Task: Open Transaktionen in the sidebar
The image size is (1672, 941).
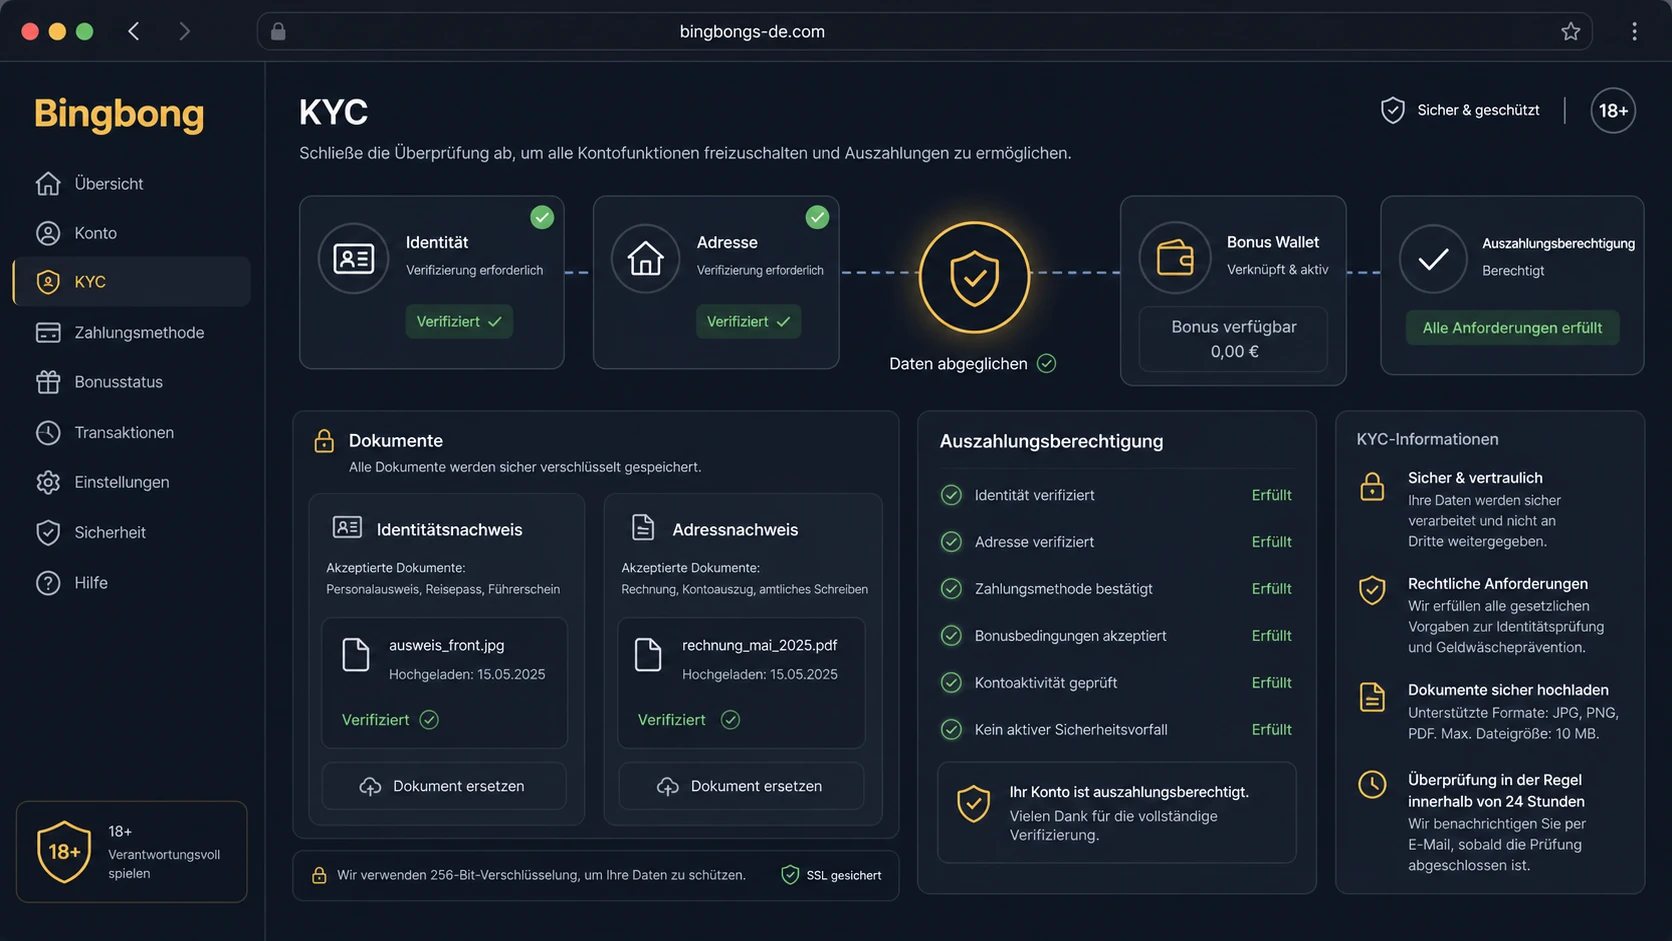Action: pos(132,433)
